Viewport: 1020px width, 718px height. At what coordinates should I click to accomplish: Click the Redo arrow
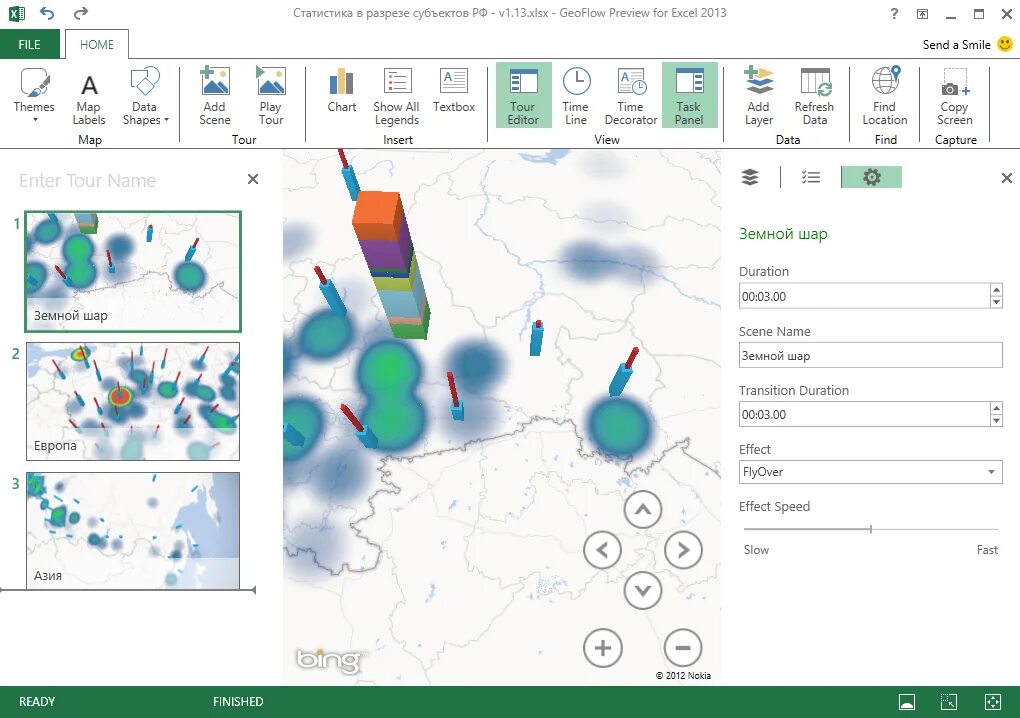coord(81,13)
